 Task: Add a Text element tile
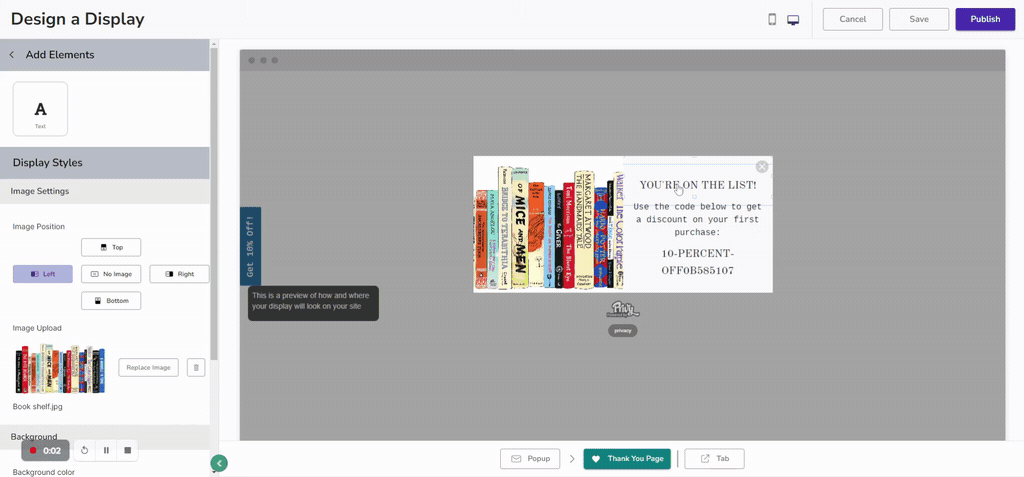point(40,109)
